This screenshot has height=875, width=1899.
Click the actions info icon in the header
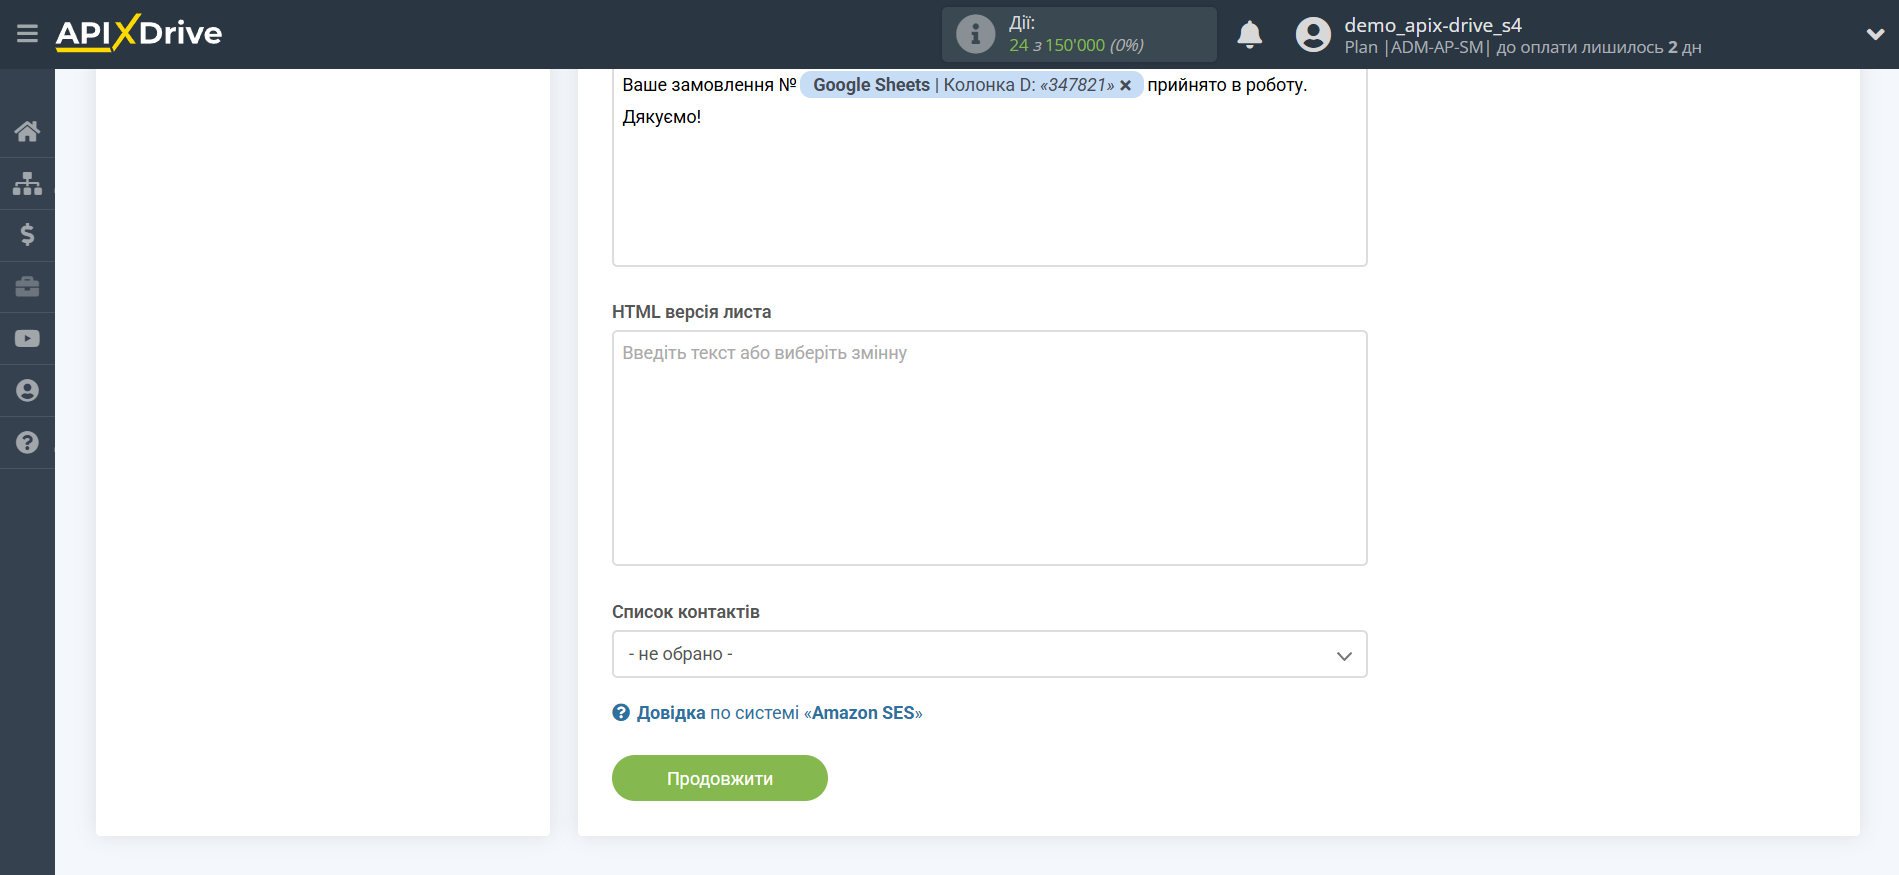click(x=975, y=34)
